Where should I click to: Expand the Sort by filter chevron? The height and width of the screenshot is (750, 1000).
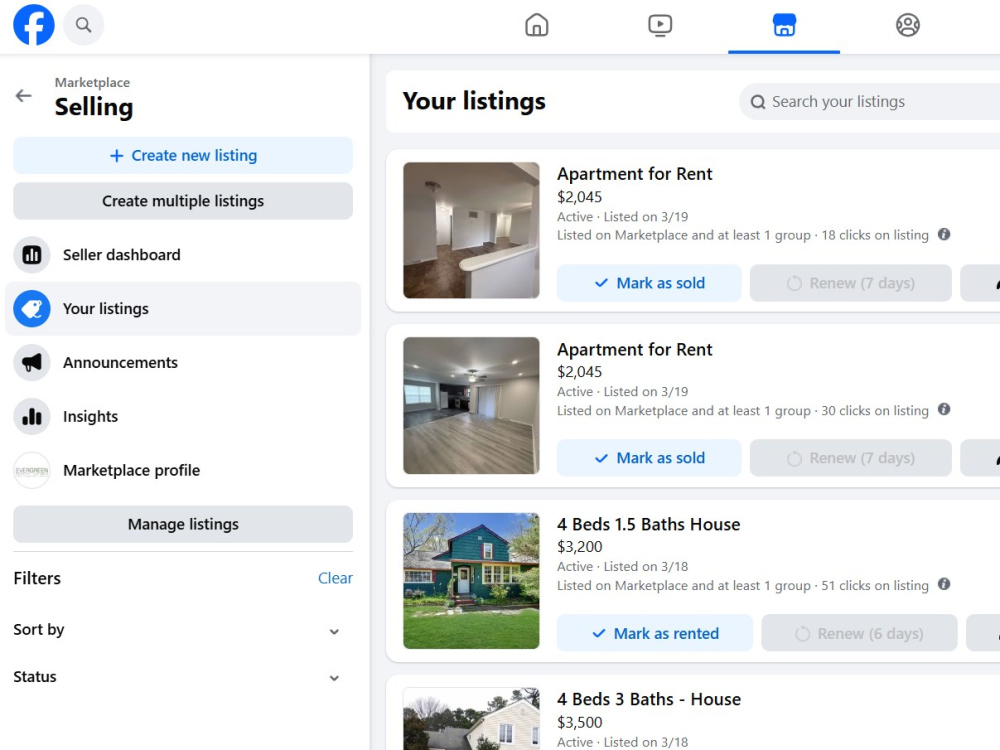click(334, 631)
